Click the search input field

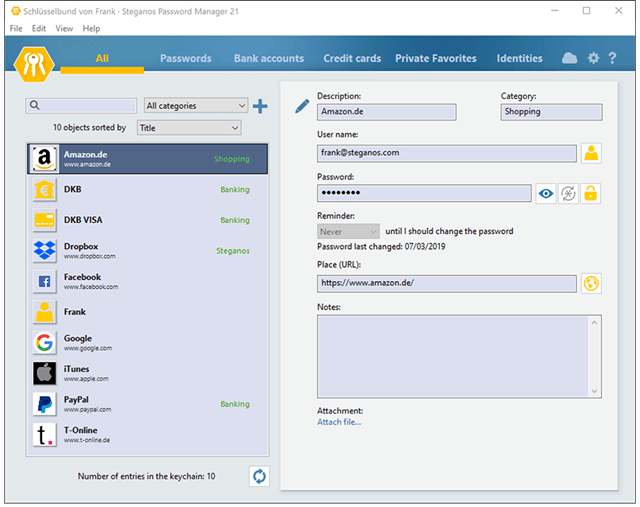tap(81, 106)
